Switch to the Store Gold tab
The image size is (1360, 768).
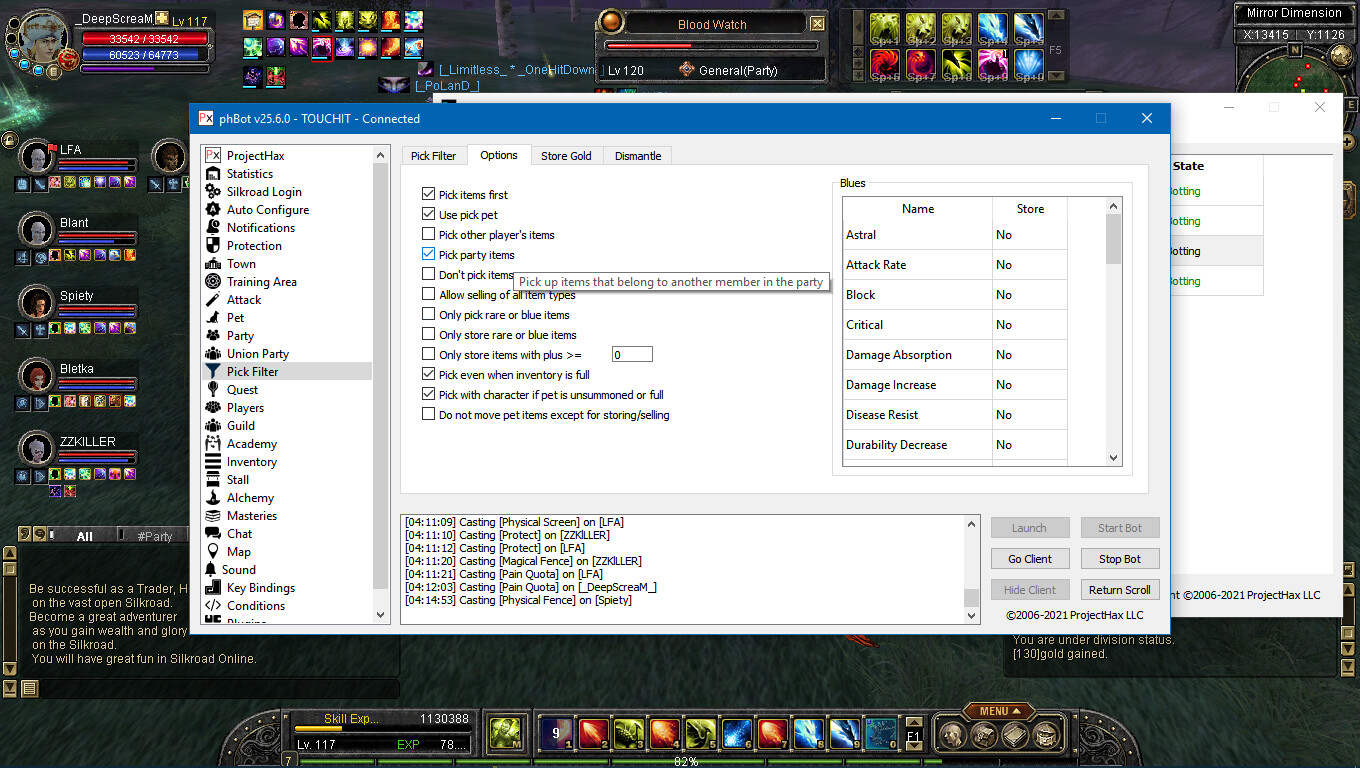[x=566, y=156]
